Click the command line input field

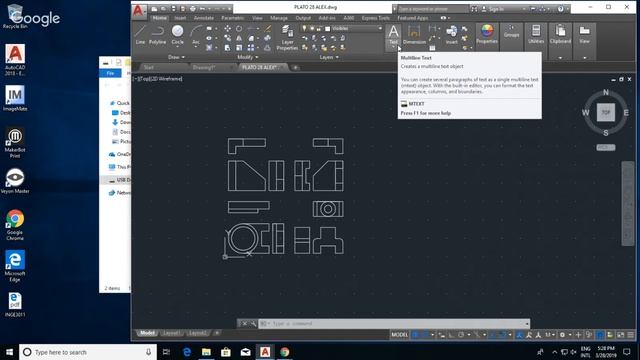(394, 323)
